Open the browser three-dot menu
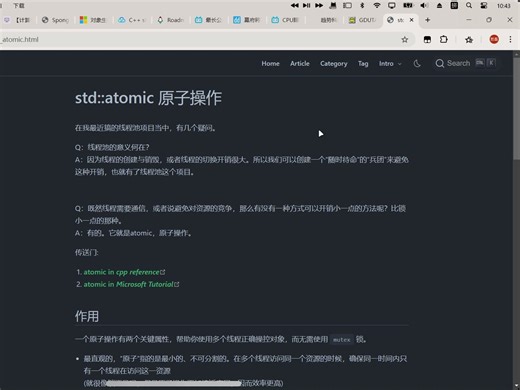 click(510, 39)
